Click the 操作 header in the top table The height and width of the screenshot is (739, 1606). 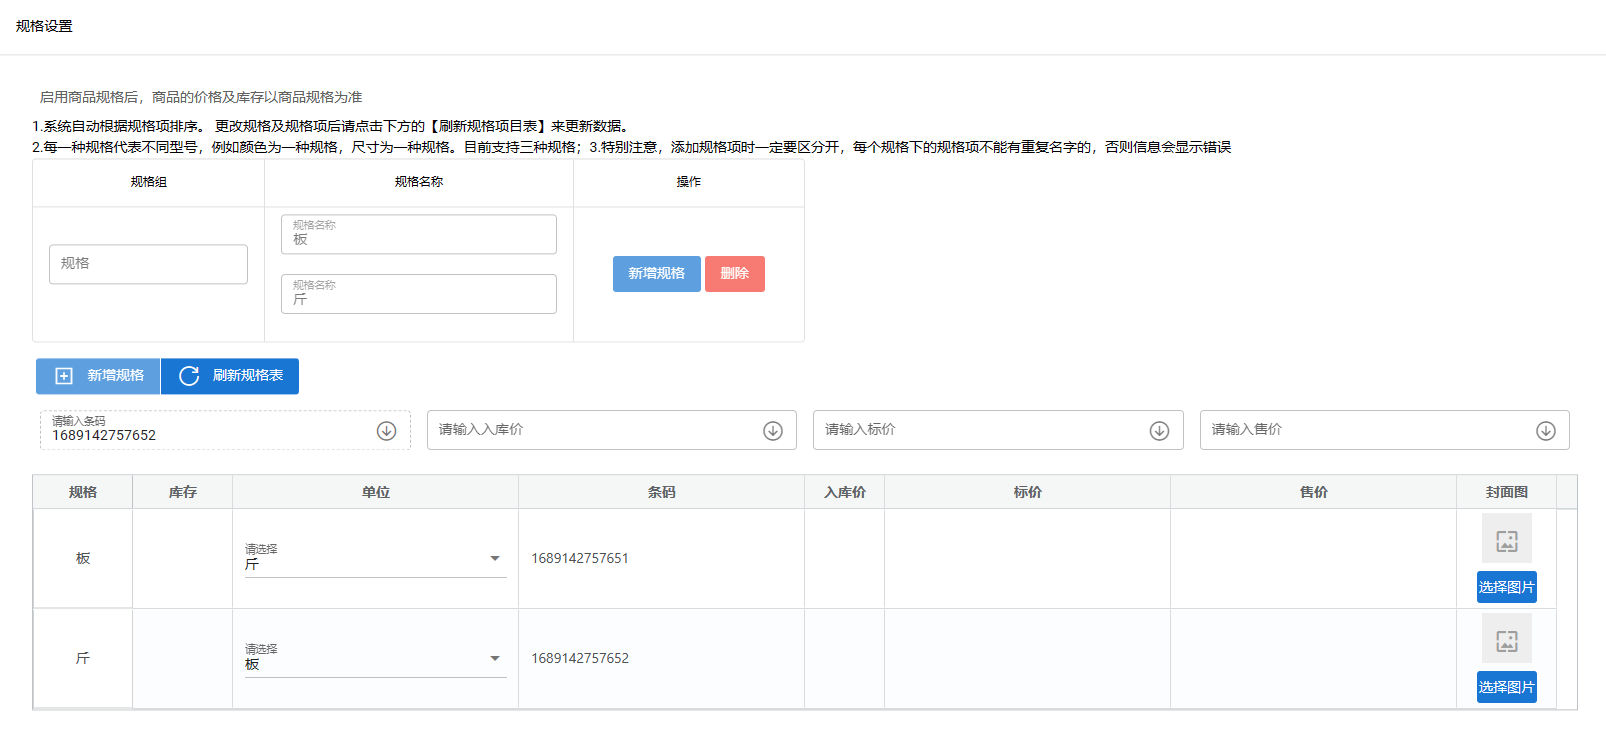689,182
